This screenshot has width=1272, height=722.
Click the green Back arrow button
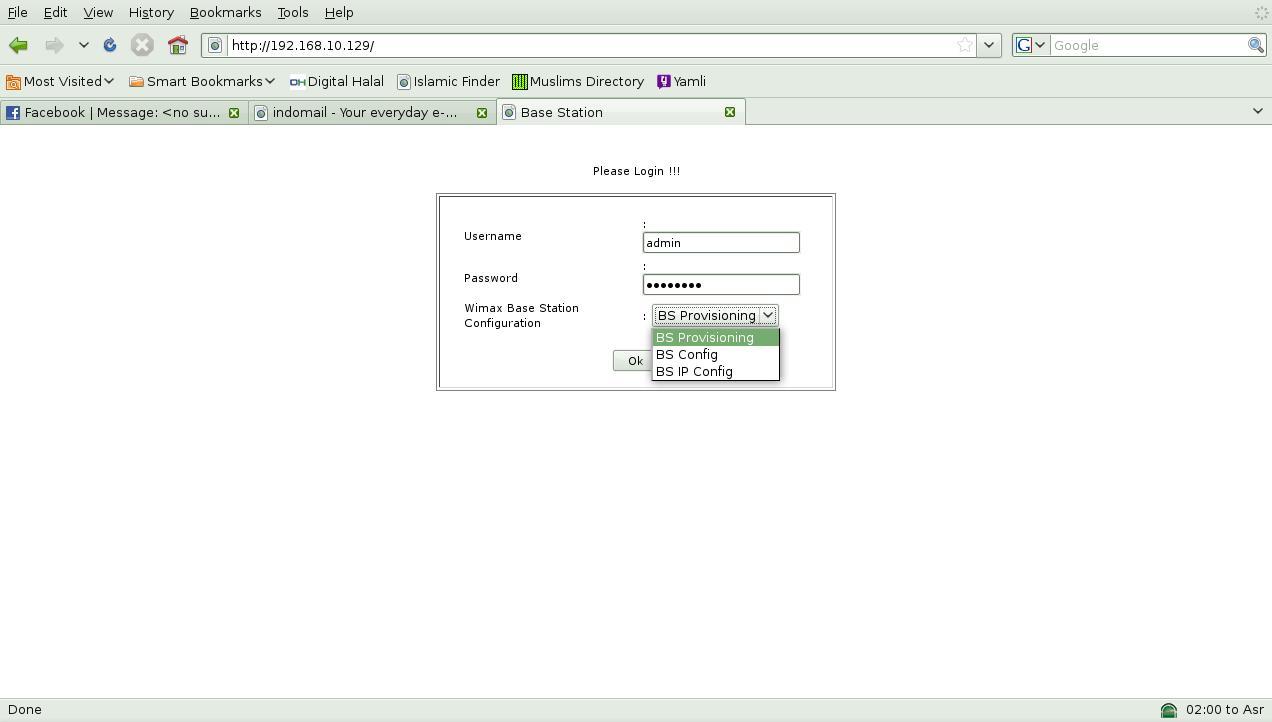pyautogui.click(x=18, y=45)
